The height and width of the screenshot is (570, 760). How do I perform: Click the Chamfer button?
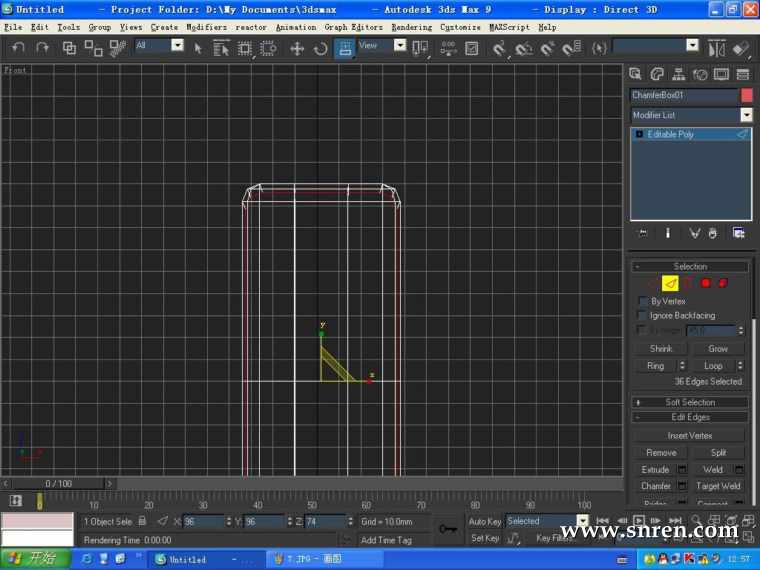pyautogui.click(x=656, y=486)
